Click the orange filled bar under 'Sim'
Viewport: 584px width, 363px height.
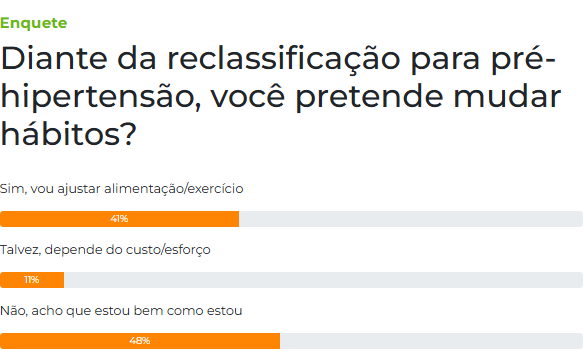(x=119, y=219)
